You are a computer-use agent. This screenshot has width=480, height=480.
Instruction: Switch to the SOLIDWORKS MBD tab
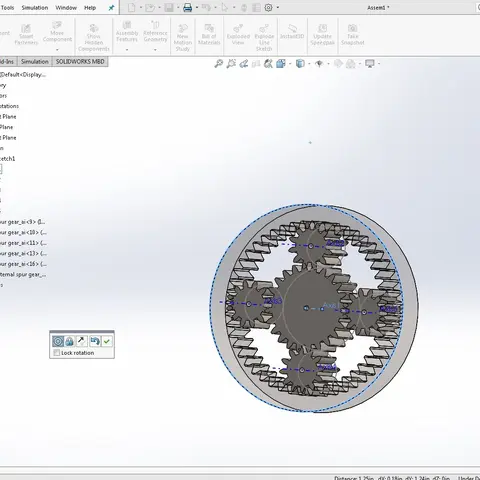pos(80,61)
